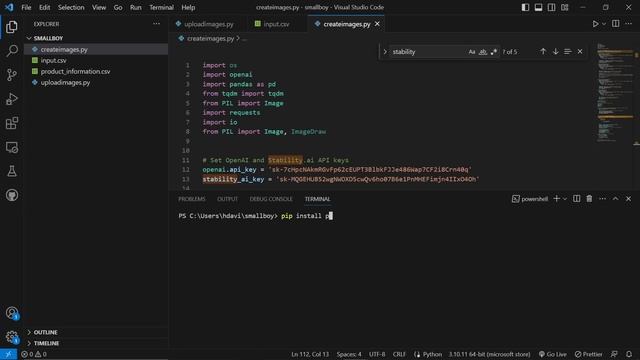Open Run and Debug view
Screen dimensions: 640x360
(12, 99)
